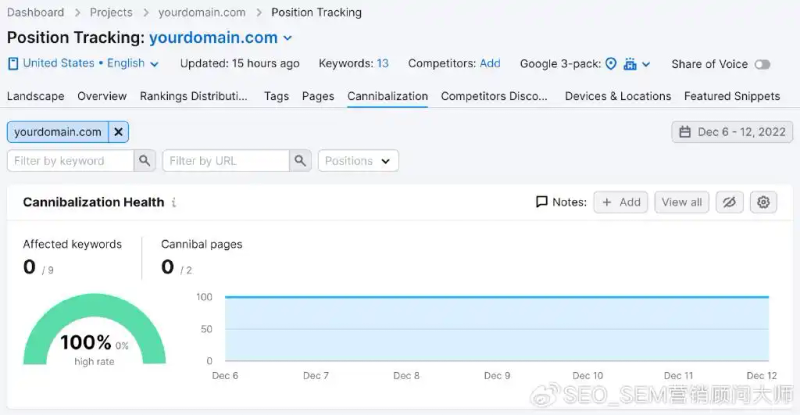Image resolution: width=800 pixels, height=415 pixels.
Task: Click the keyword filter search magnifier icon
Action: tap(146, 161)
